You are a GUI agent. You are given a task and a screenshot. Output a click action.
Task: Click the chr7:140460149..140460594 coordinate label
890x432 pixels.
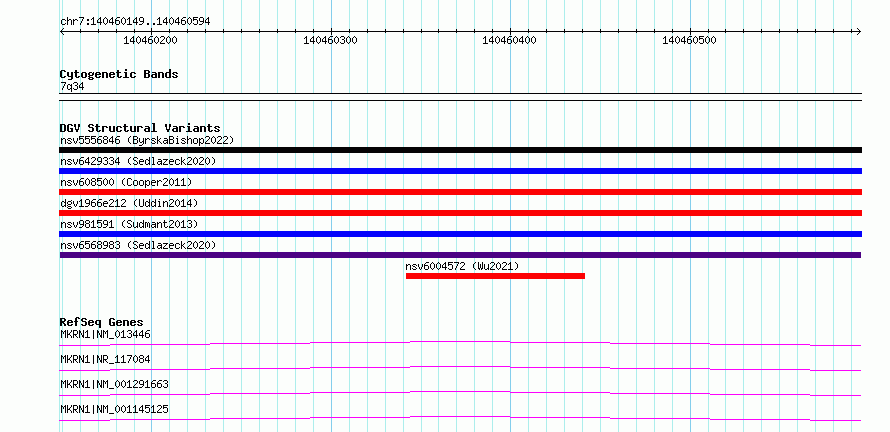(x=135, y=21)
